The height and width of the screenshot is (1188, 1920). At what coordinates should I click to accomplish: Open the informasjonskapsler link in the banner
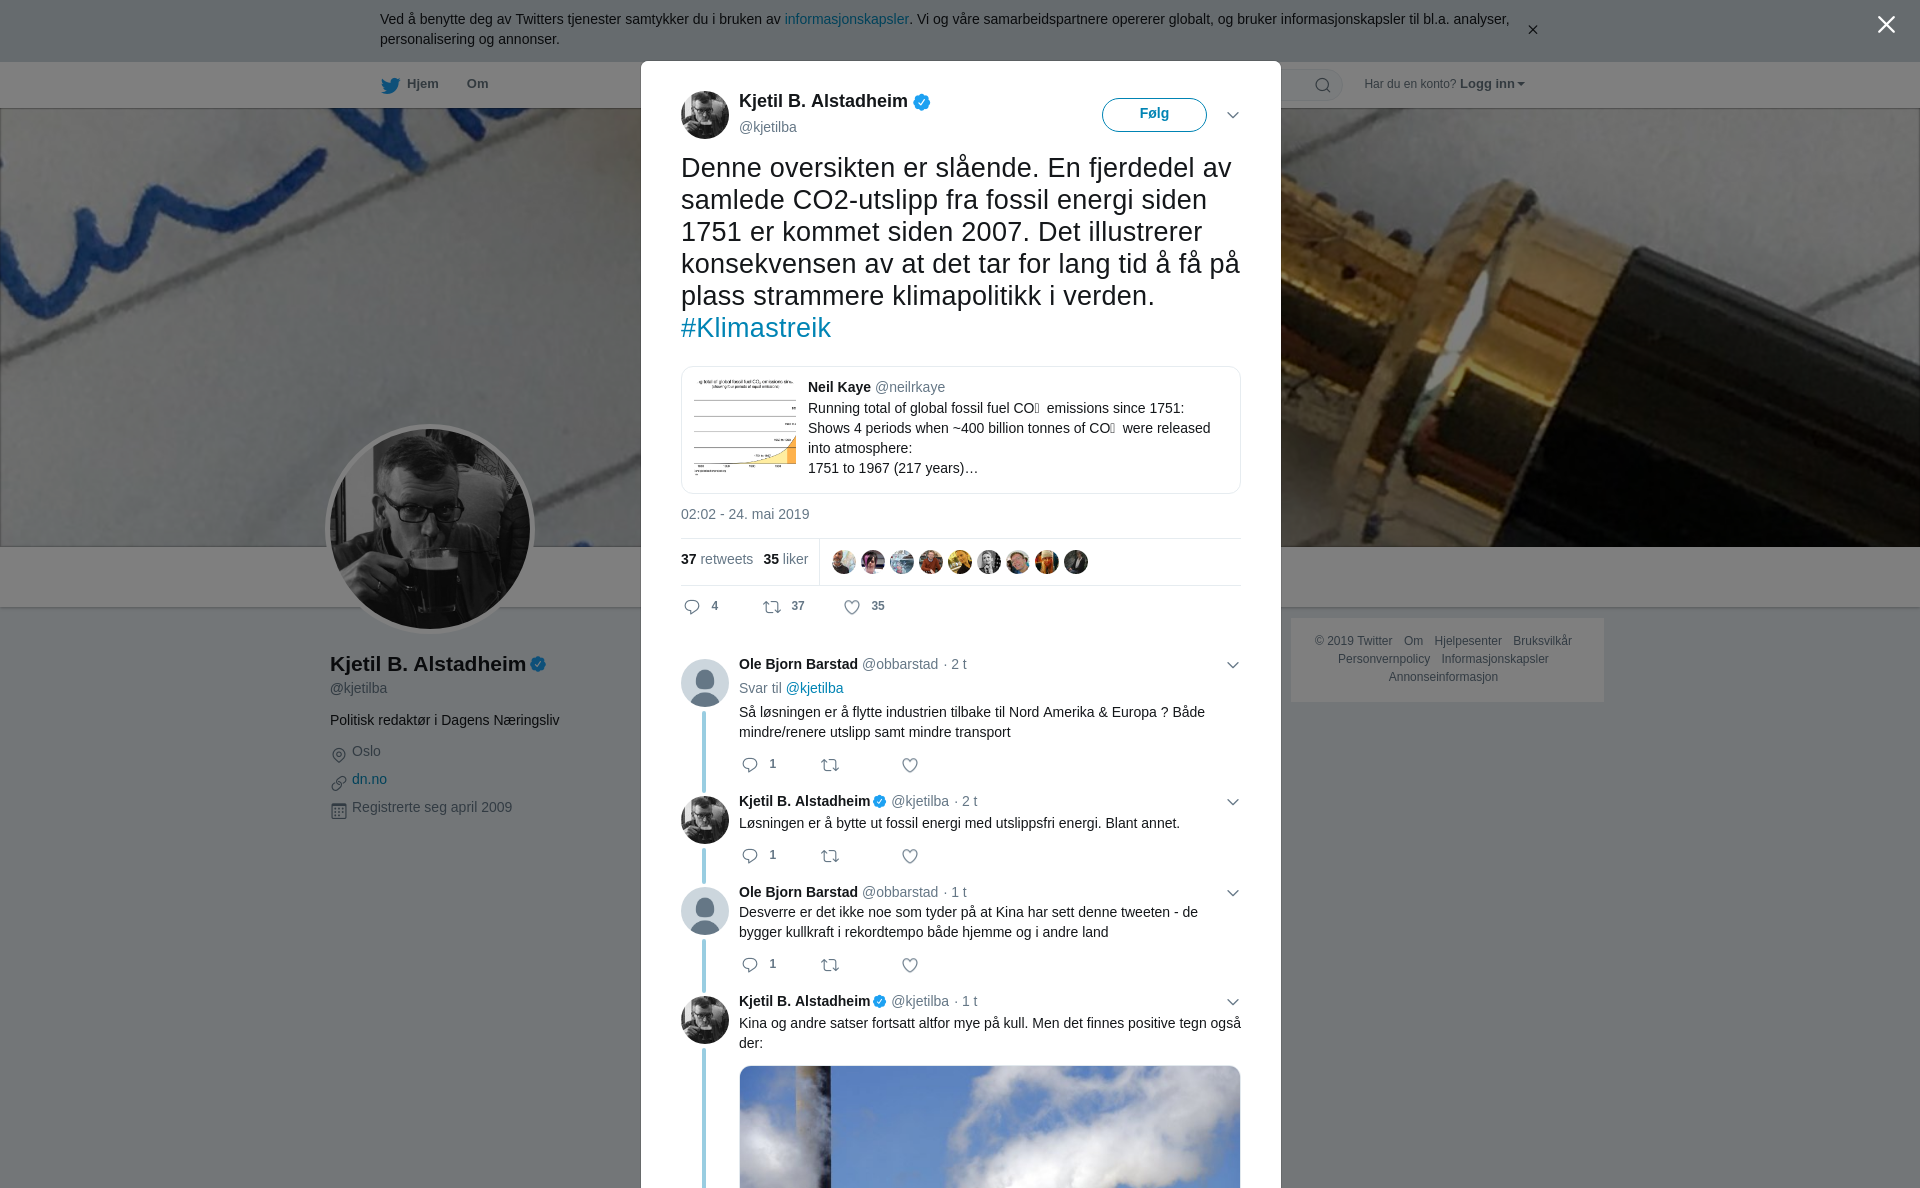point(846,19)
